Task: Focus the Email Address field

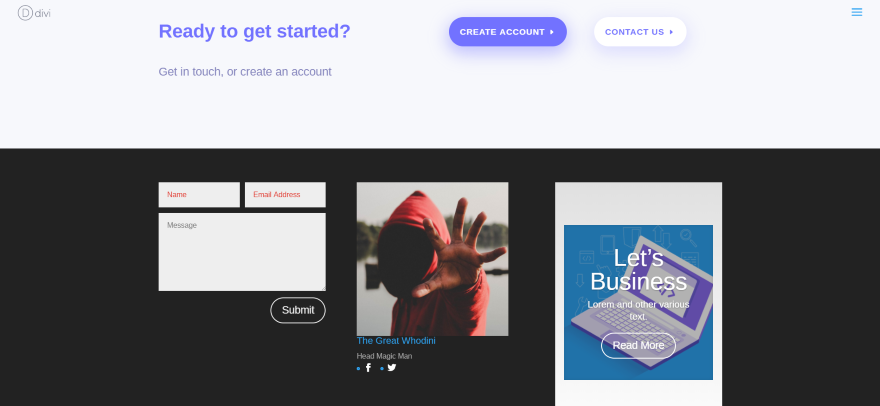Action: click(x=285, y=195)
